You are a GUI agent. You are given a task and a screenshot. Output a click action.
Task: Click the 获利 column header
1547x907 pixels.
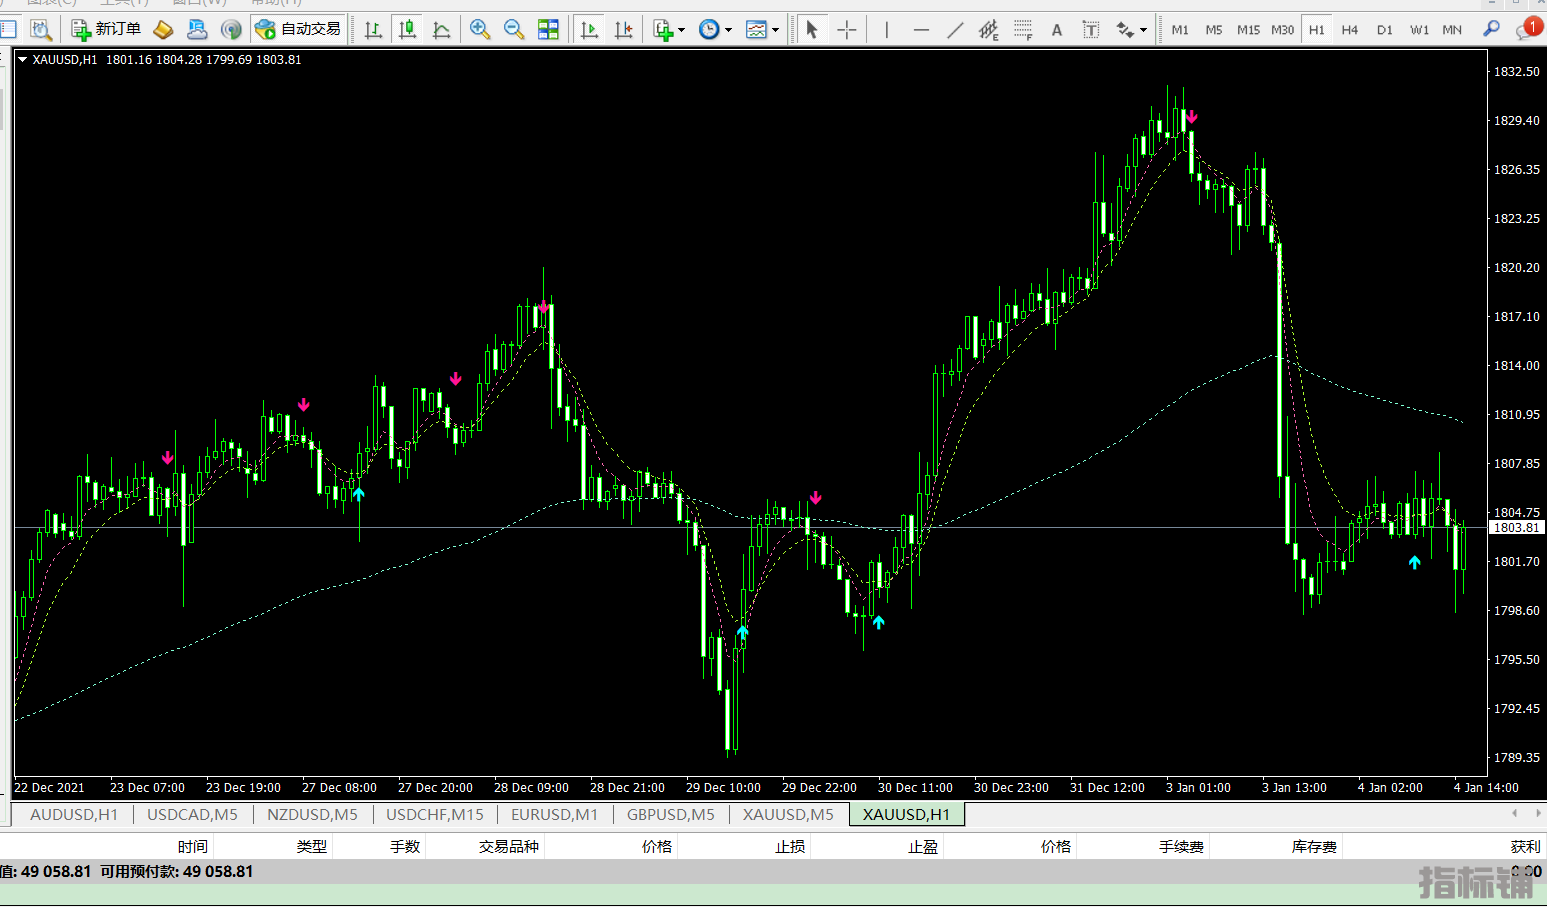click(x=1525, y=847)
